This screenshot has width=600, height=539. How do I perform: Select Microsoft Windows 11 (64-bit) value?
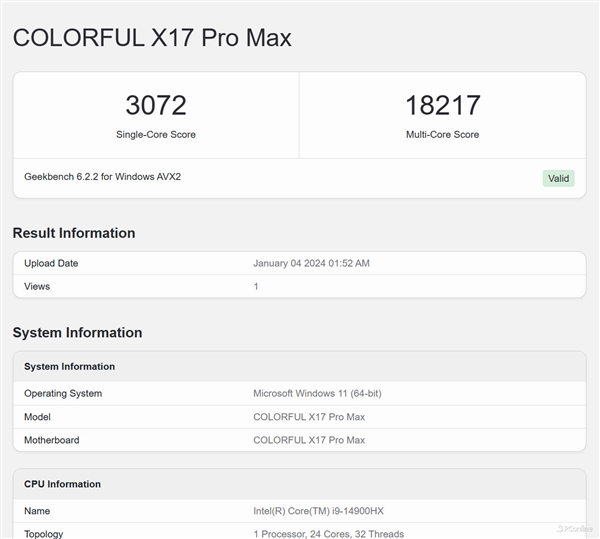(317, 393)
